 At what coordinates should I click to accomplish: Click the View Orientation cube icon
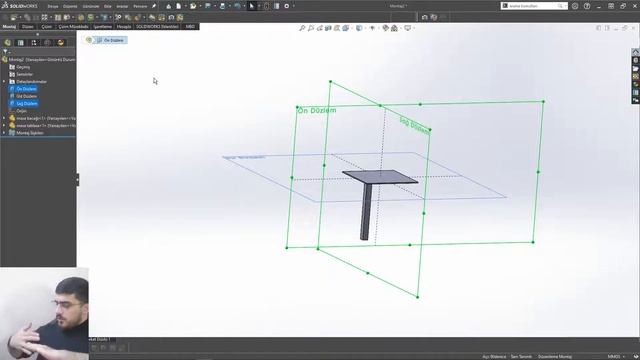tap(345, 28)
